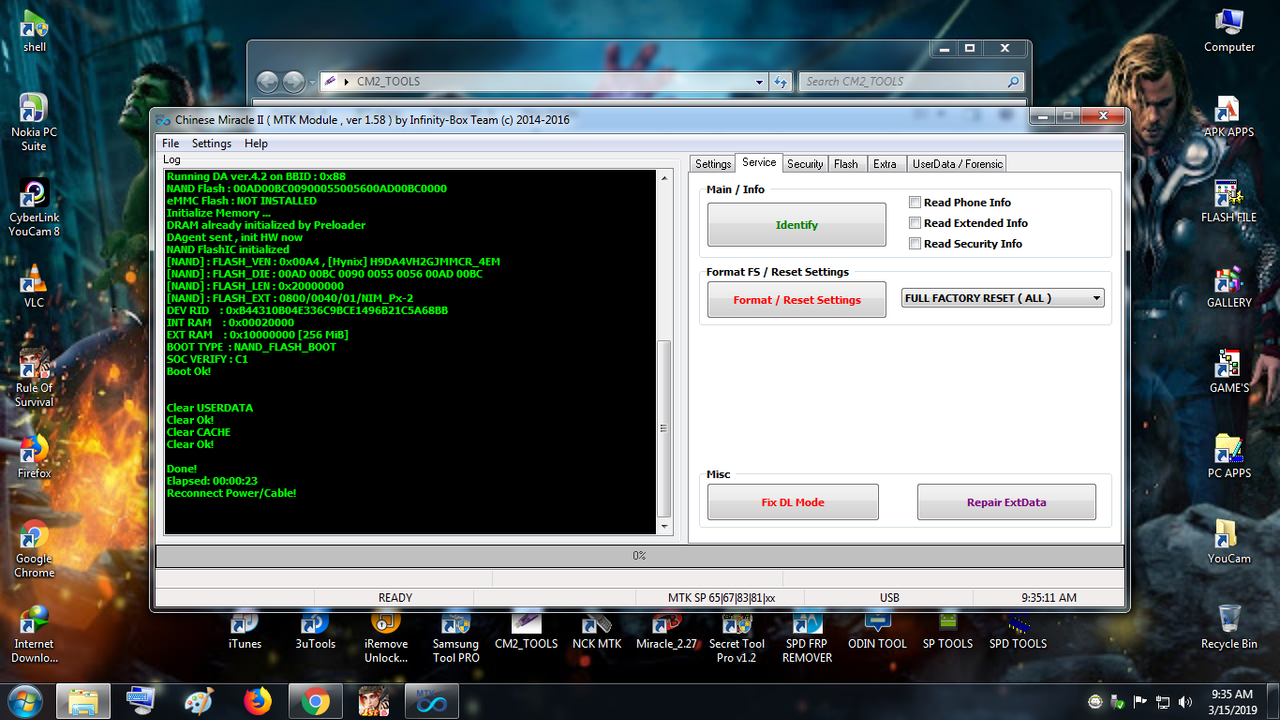Open Samsung Tool PRO shortcut

click(x=456, y=637)
